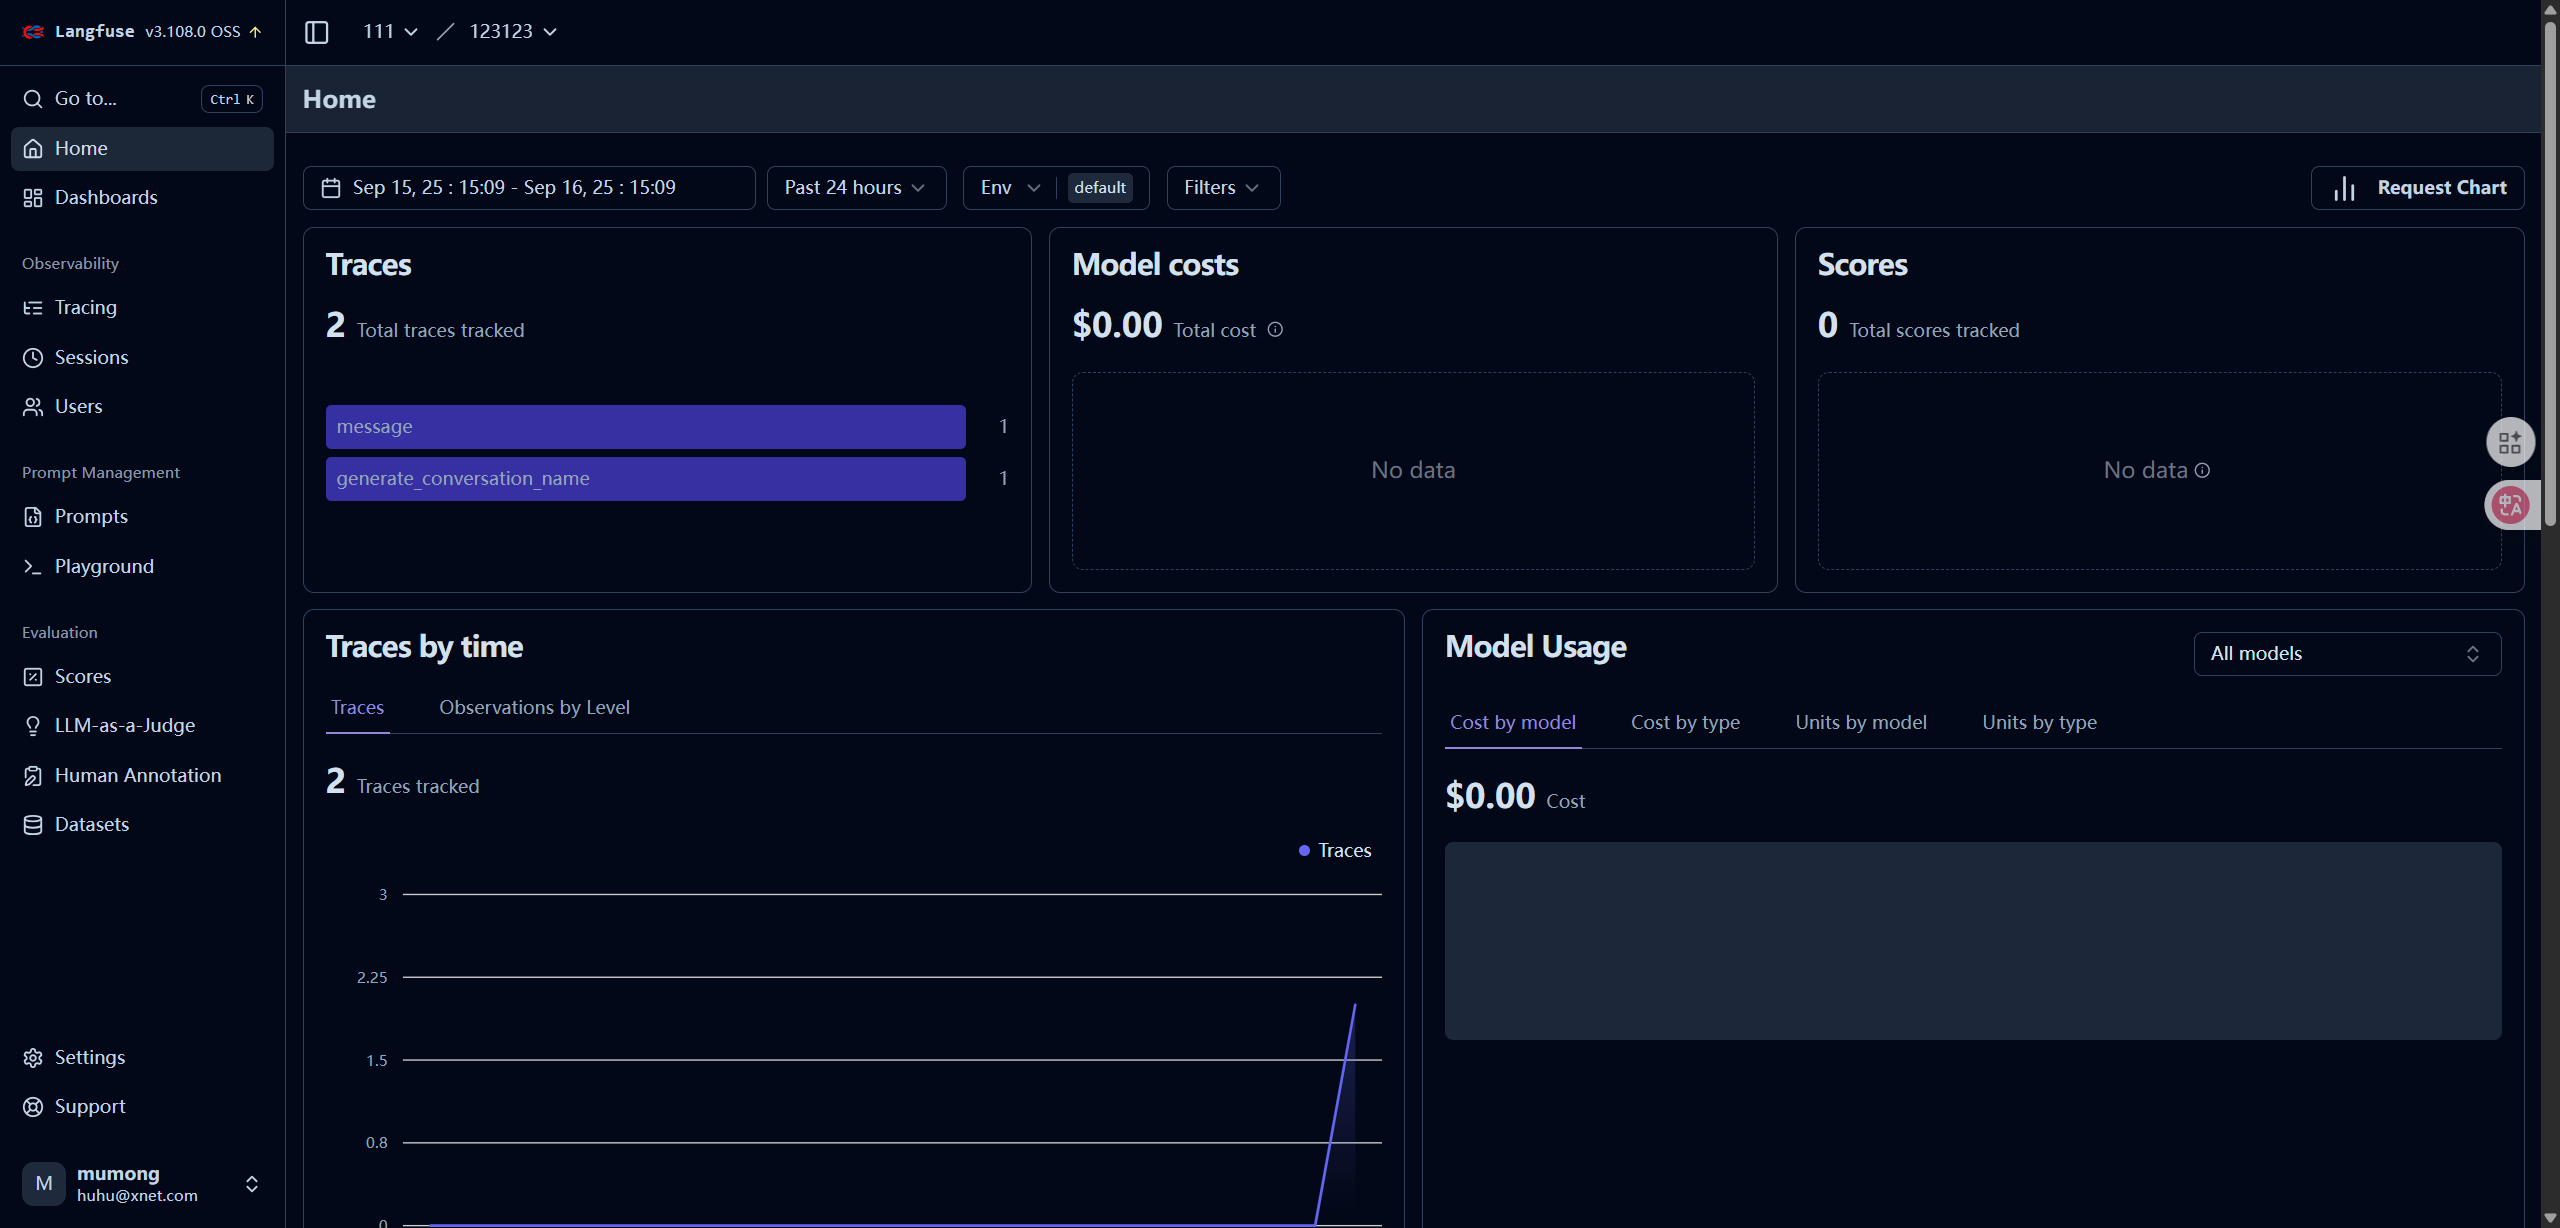Toggle the sidebar panel icon

[x=316, y=32]
